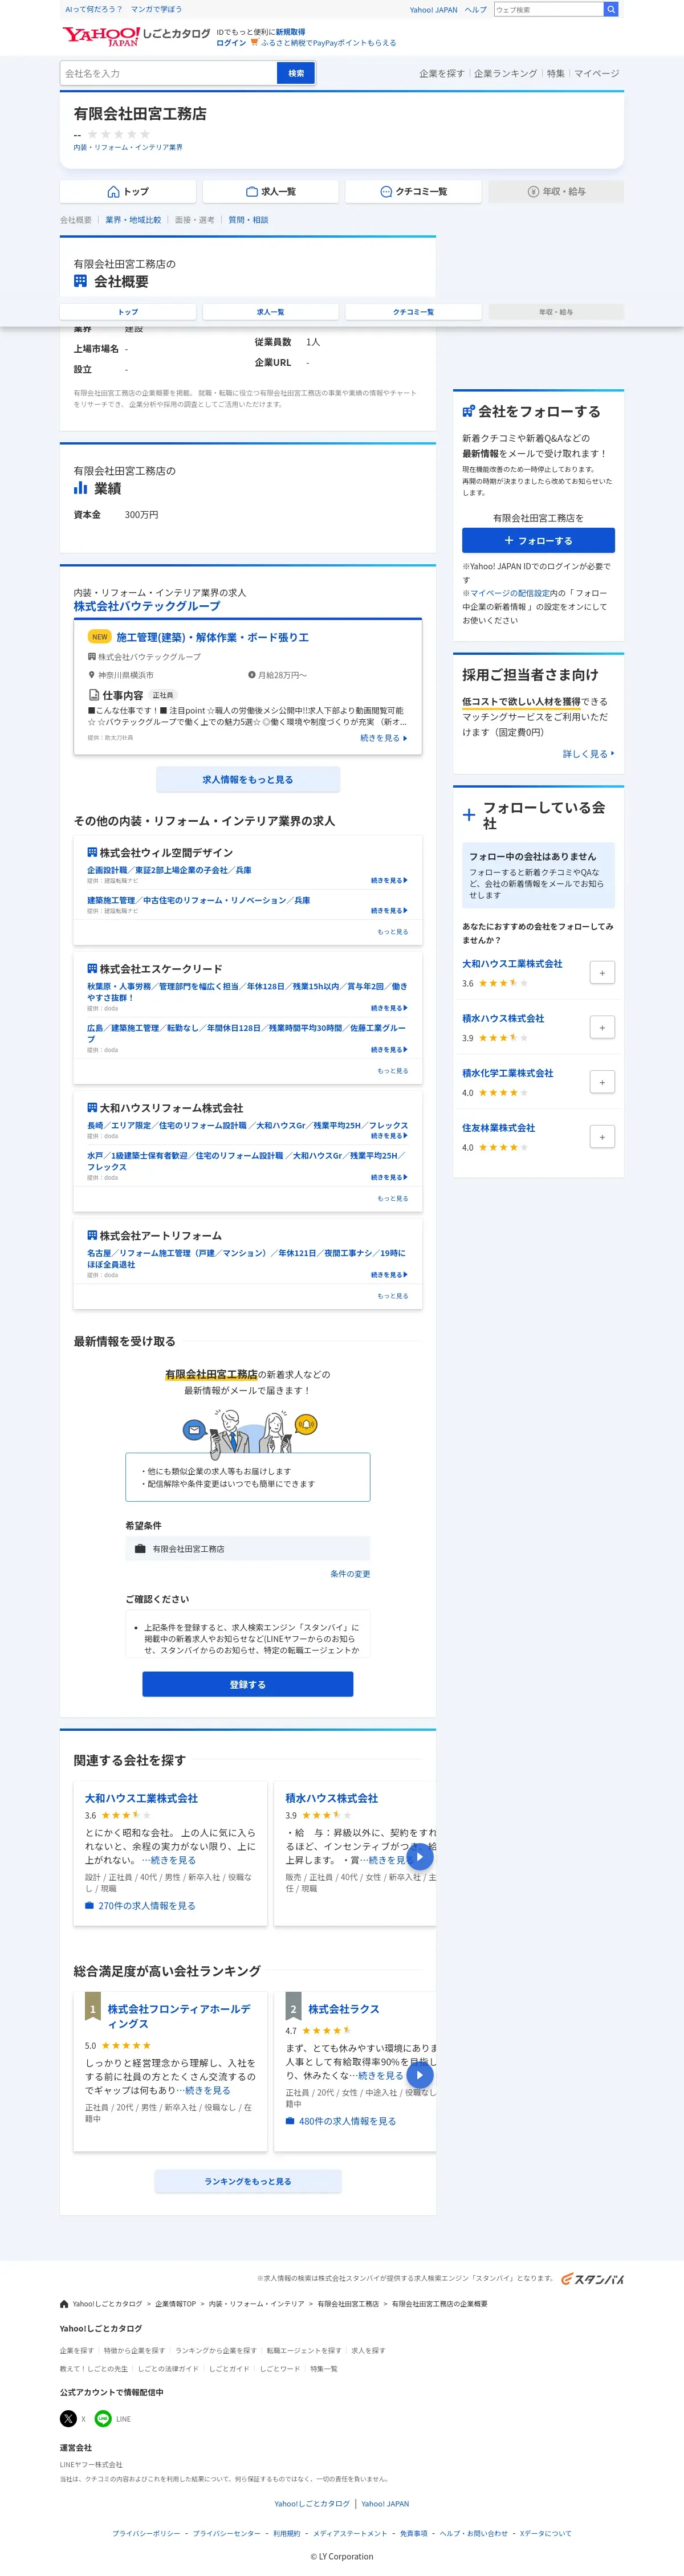Follow 大和ハウス工業株式会社 with its plus button
The width and height of the screenshot is (684, 2576).
click(602, 973)
